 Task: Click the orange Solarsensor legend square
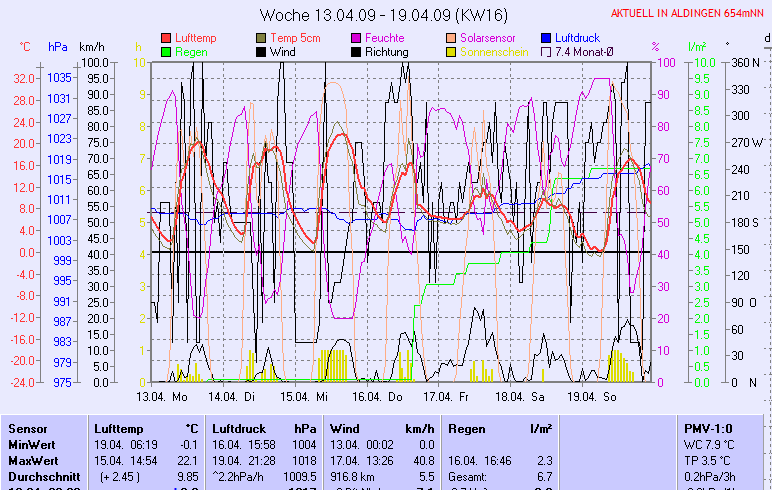tap(452, 38)
